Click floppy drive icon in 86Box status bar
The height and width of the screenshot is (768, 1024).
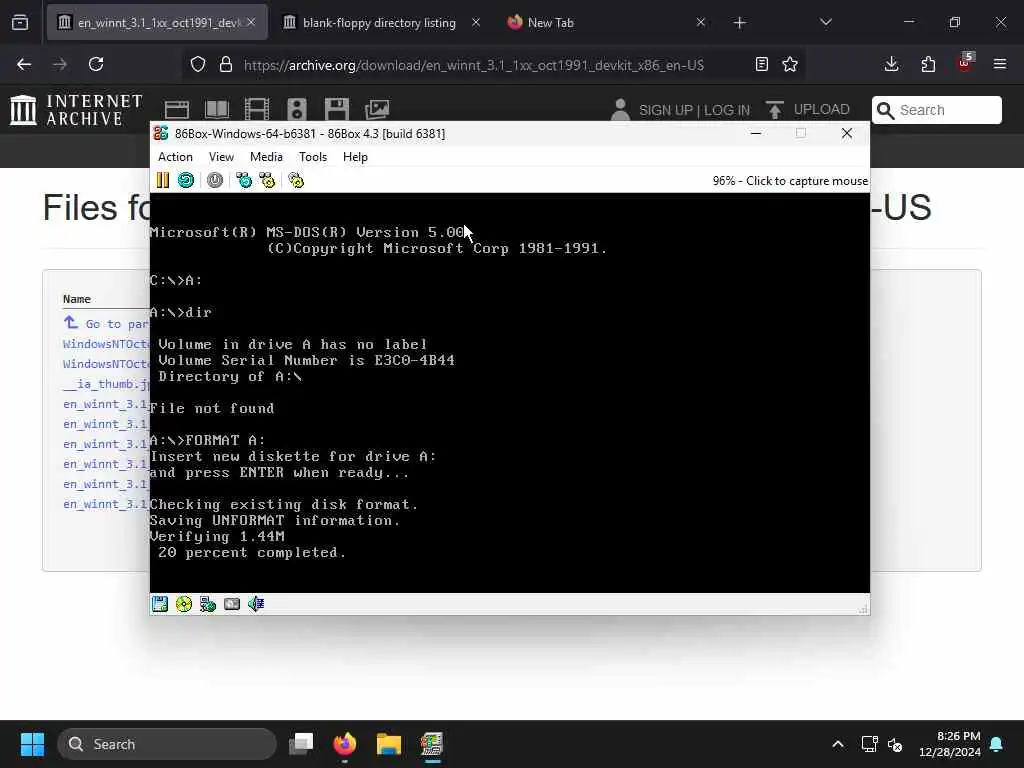click(x=160, y=603)
